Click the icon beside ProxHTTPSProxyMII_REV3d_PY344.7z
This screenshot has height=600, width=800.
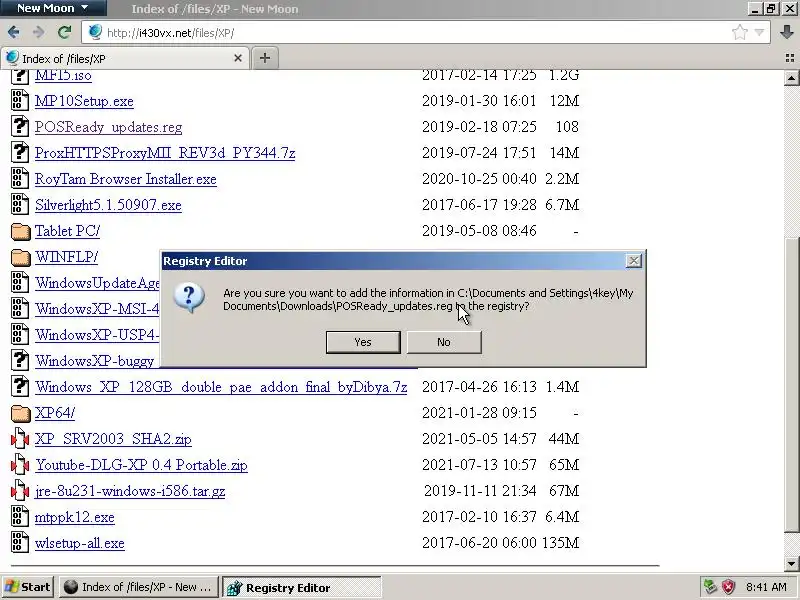20,153
